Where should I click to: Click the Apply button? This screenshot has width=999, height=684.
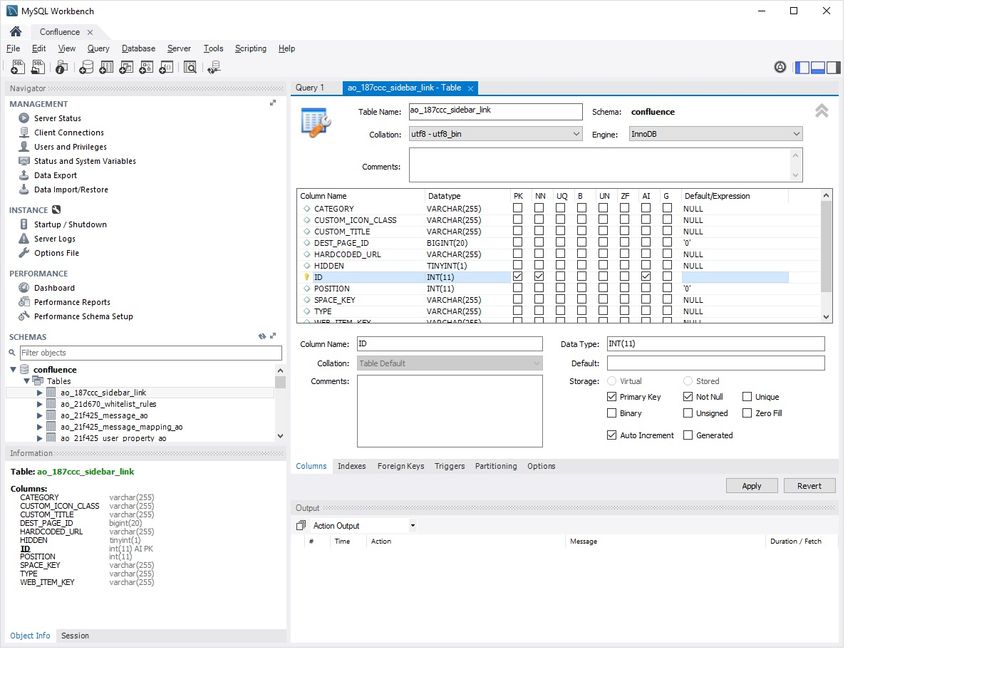(x=752, y=486)
